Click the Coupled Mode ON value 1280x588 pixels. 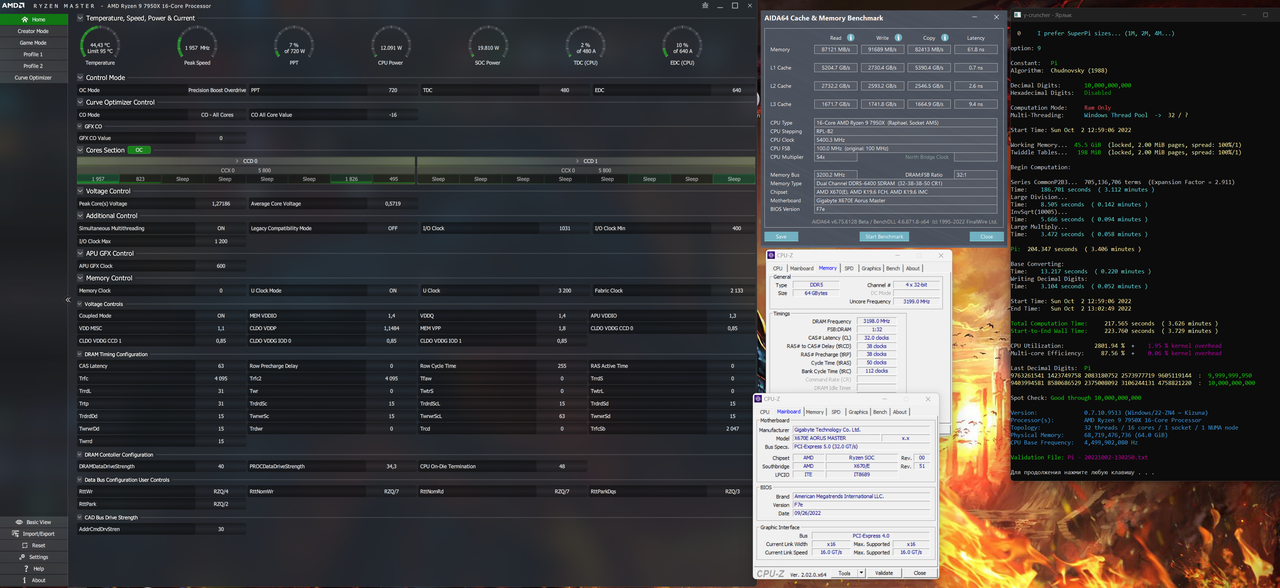pyautogui.click(x=221, y=316)
